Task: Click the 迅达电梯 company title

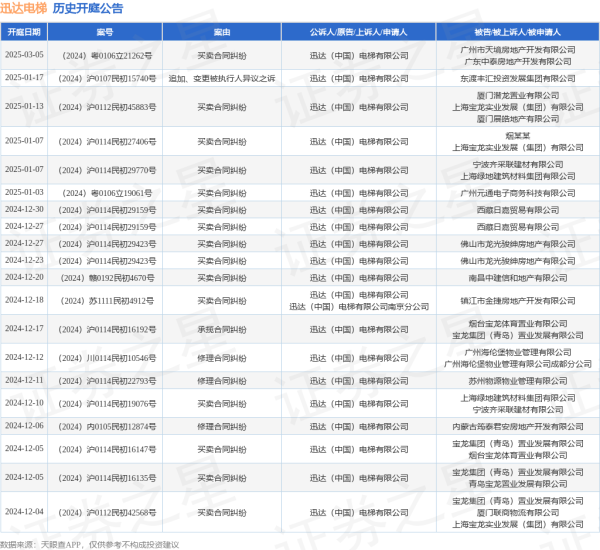Action: tap(23, 8)
